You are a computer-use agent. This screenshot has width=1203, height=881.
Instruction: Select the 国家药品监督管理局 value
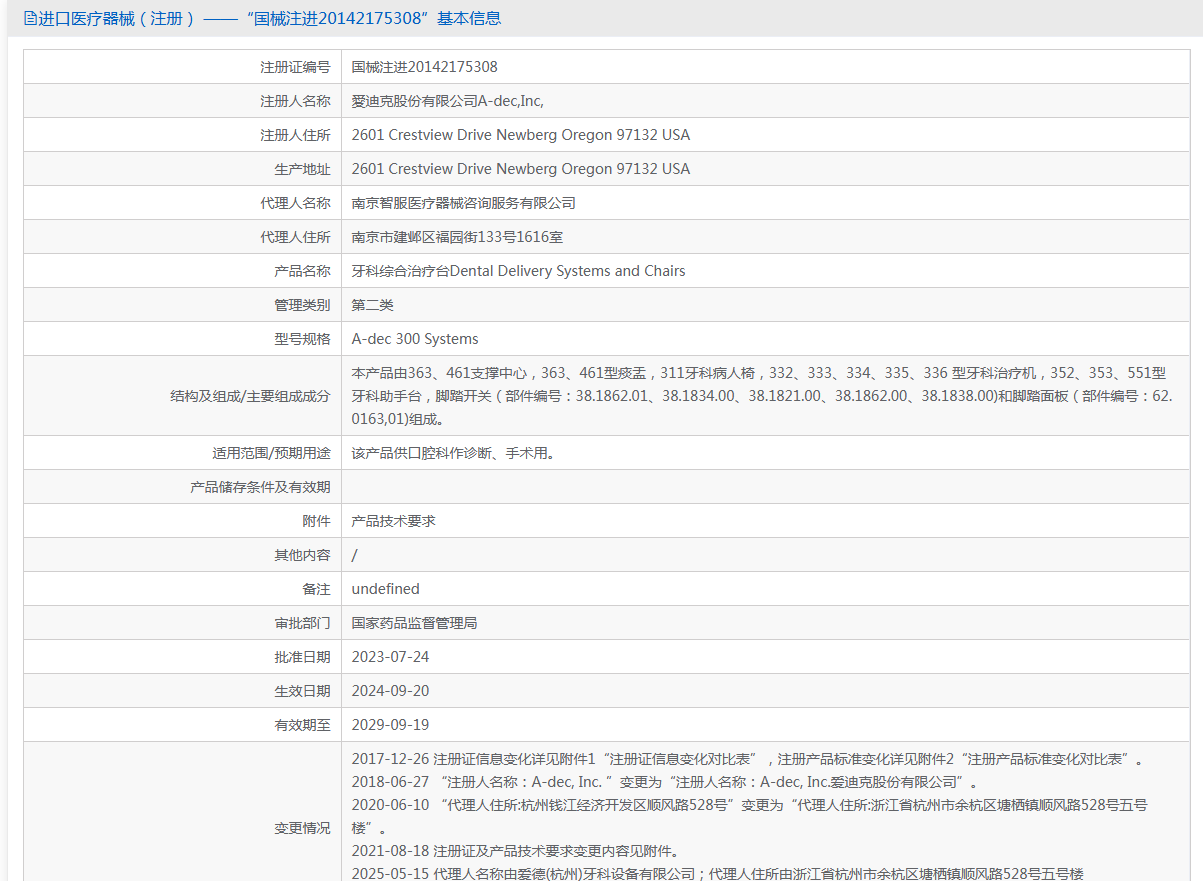[415, 623]
